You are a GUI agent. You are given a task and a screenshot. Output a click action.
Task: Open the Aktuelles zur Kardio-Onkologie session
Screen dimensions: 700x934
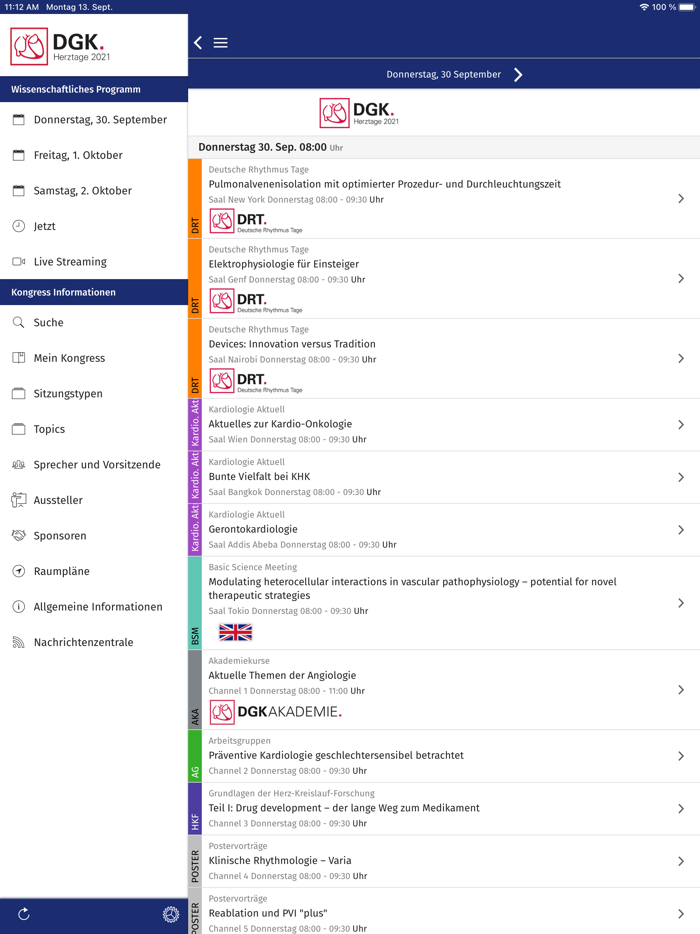280,424
